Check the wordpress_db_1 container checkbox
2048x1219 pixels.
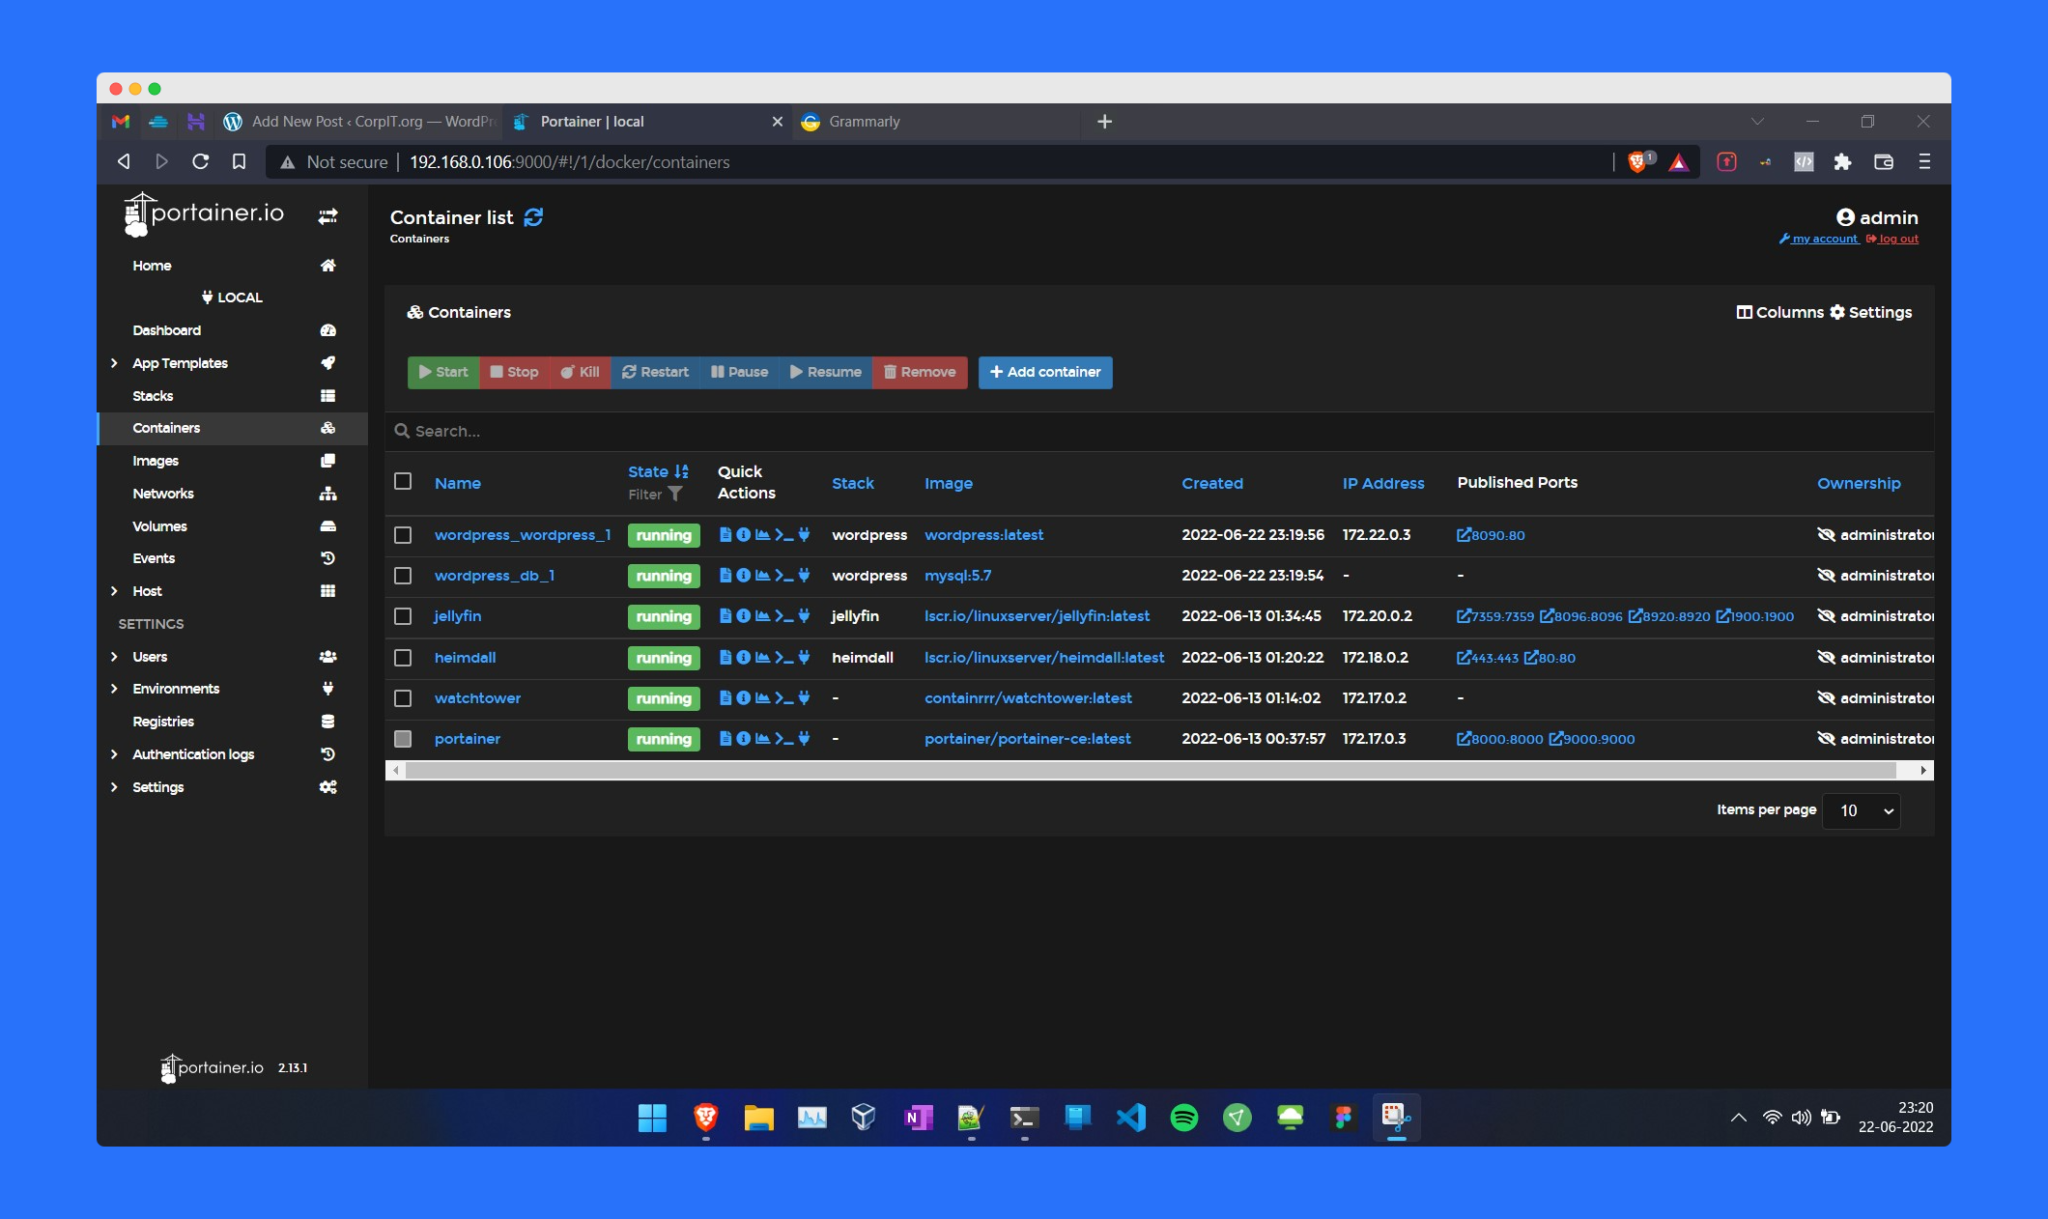click(404, 575)
